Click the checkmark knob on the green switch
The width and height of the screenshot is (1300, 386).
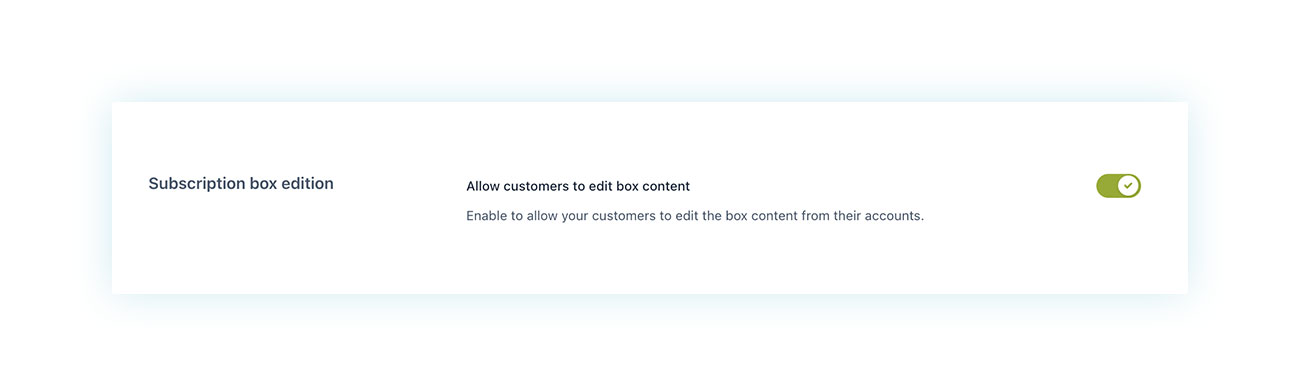pyautogui.click(x=1128, y=186)
